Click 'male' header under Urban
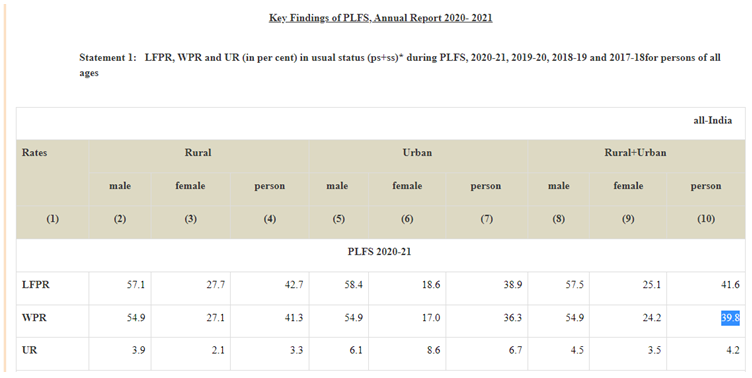Image resolution: width=752 pixels, height=378 pixels. tap(337, 186)
